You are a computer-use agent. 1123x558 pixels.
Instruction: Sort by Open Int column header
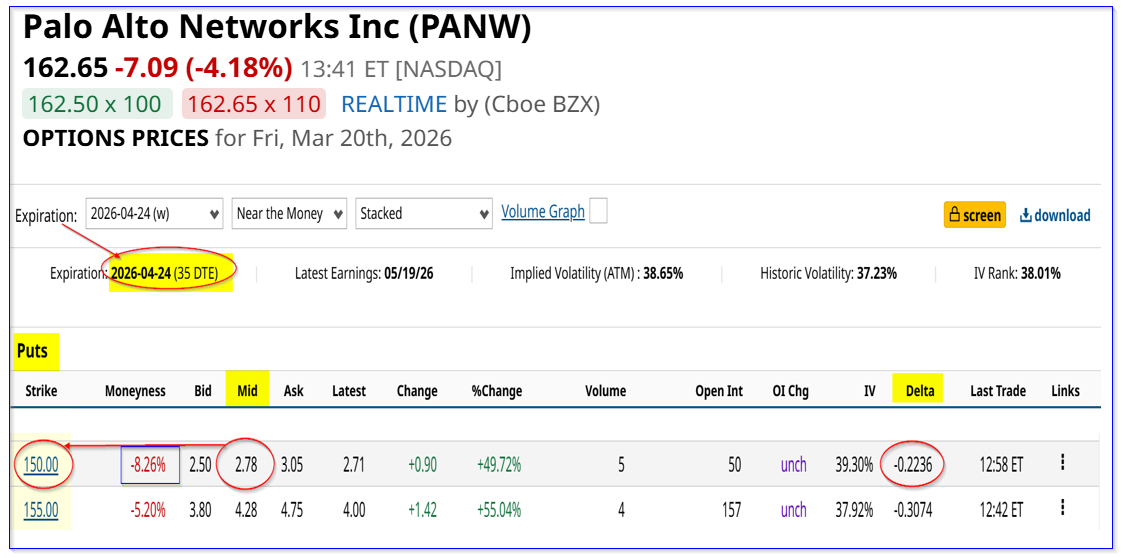[x=719, y=391]
